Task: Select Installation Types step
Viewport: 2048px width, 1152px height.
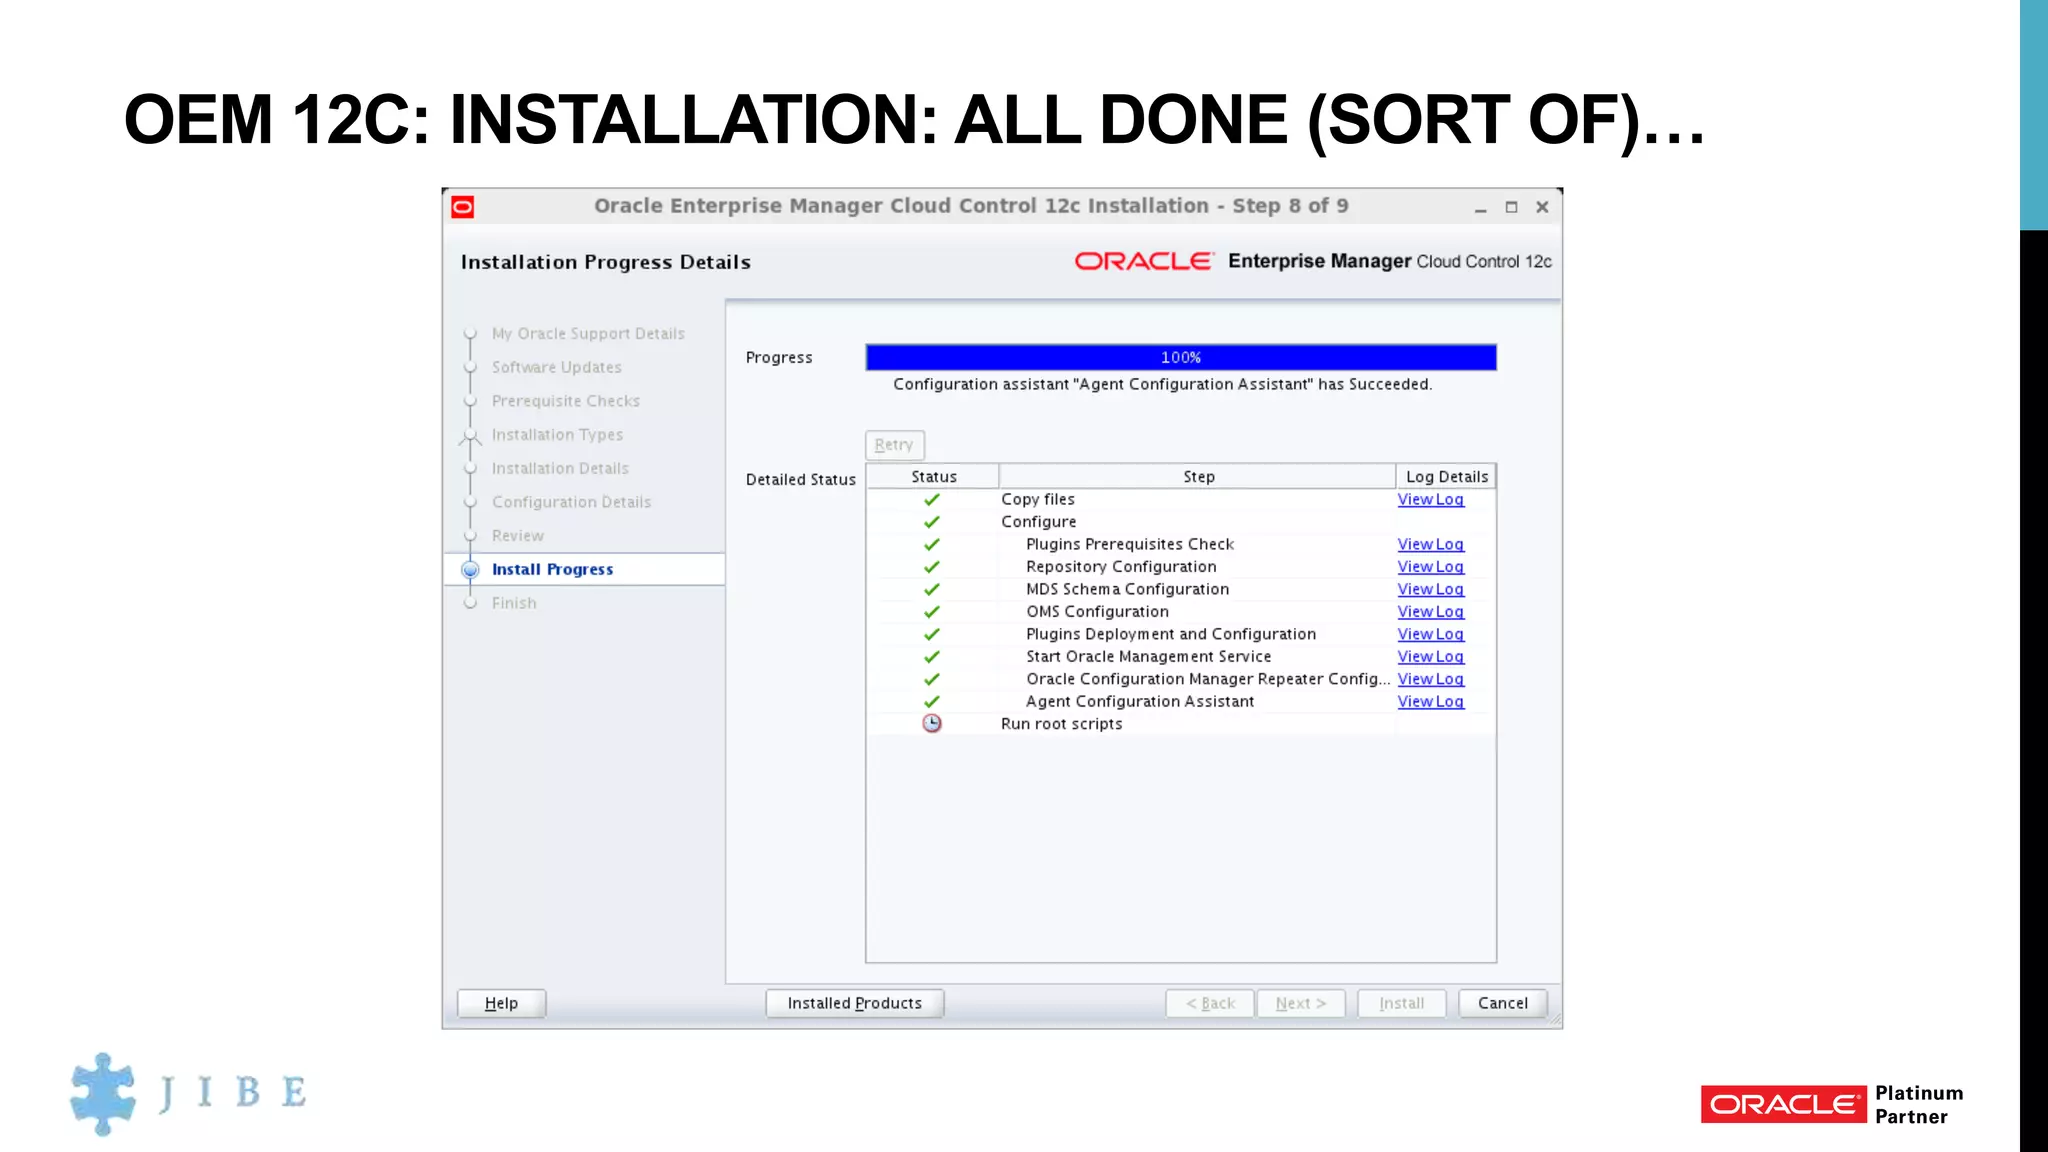Action: [x=557, y=435]
